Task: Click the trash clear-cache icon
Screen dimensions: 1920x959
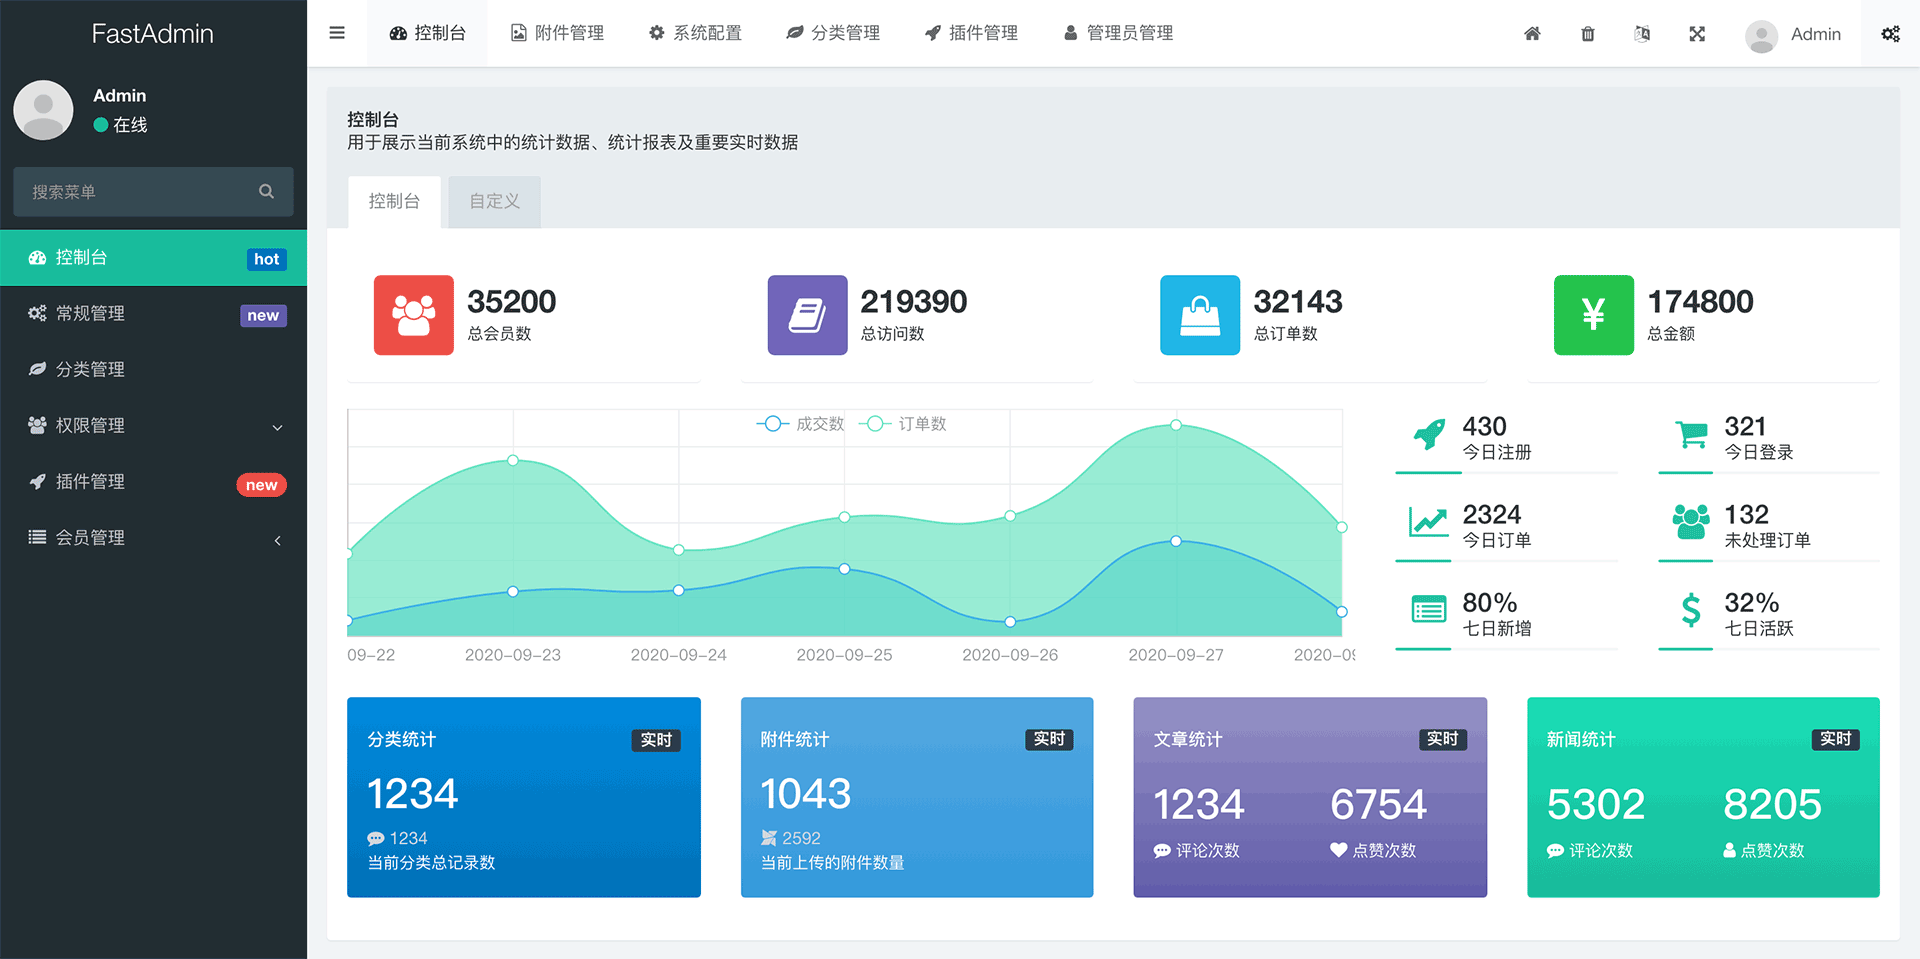Action: (1587, 34)
